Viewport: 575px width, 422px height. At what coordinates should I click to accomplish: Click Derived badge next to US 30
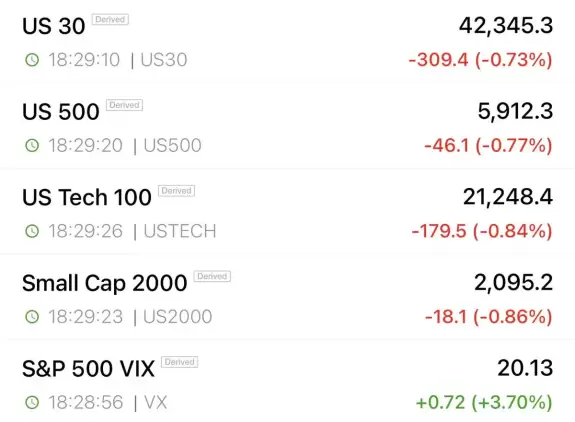click(110, 19)
